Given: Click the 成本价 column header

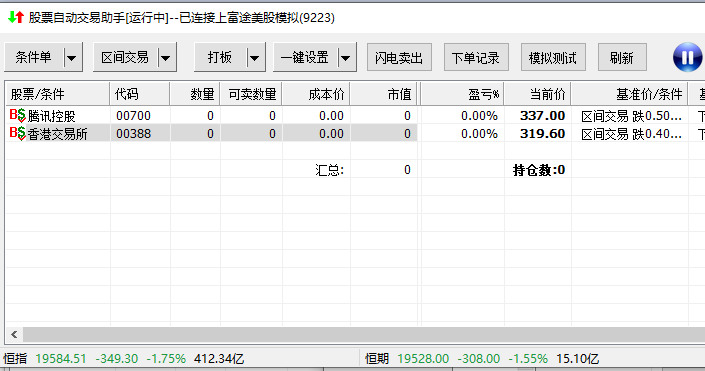Looking at the screenshot, I should pos(316,94).
